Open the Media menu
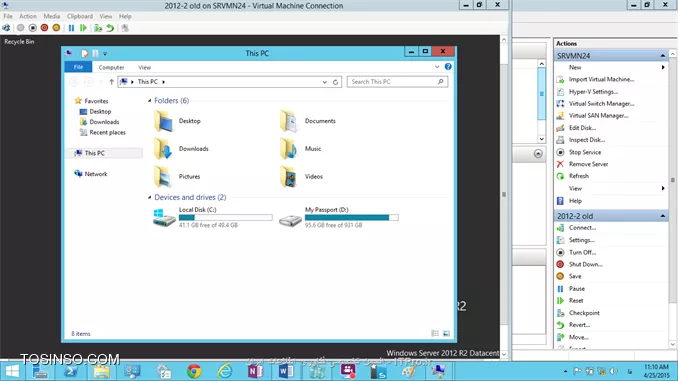This screenshot has height=381, width=678. 51,16
